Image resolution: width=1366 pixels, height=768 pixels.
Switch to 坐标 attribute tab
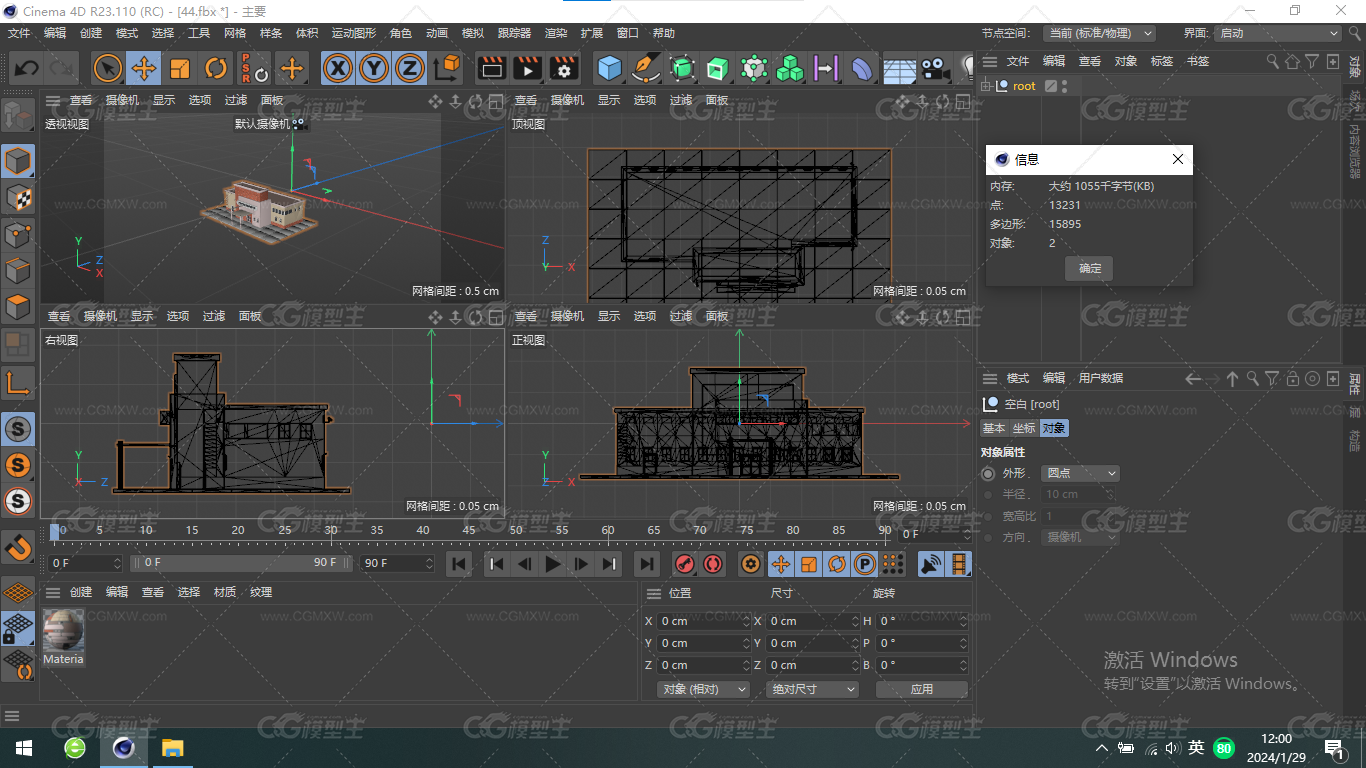click(x=1024, y=428)
